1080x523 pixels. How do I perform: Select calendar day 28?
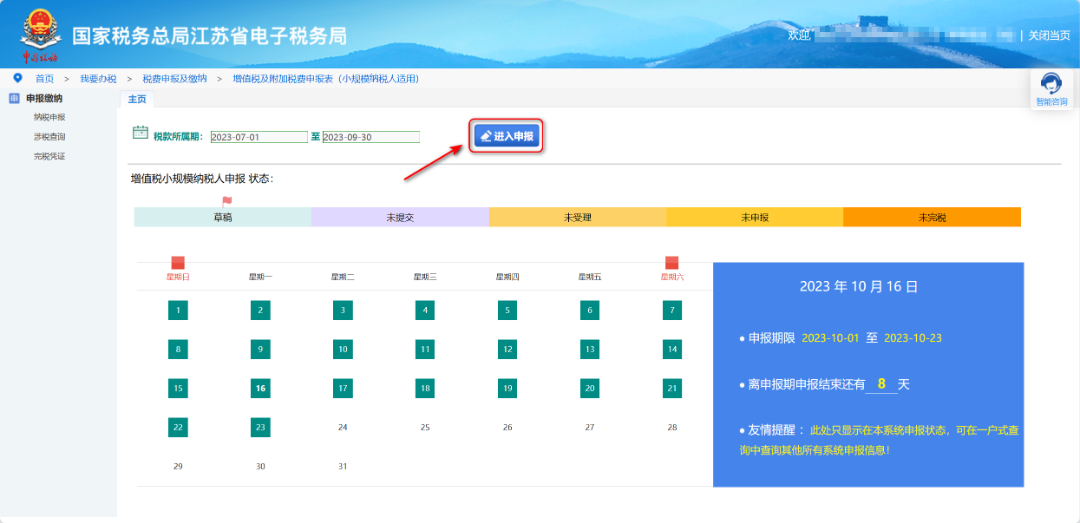coord(672,427)
